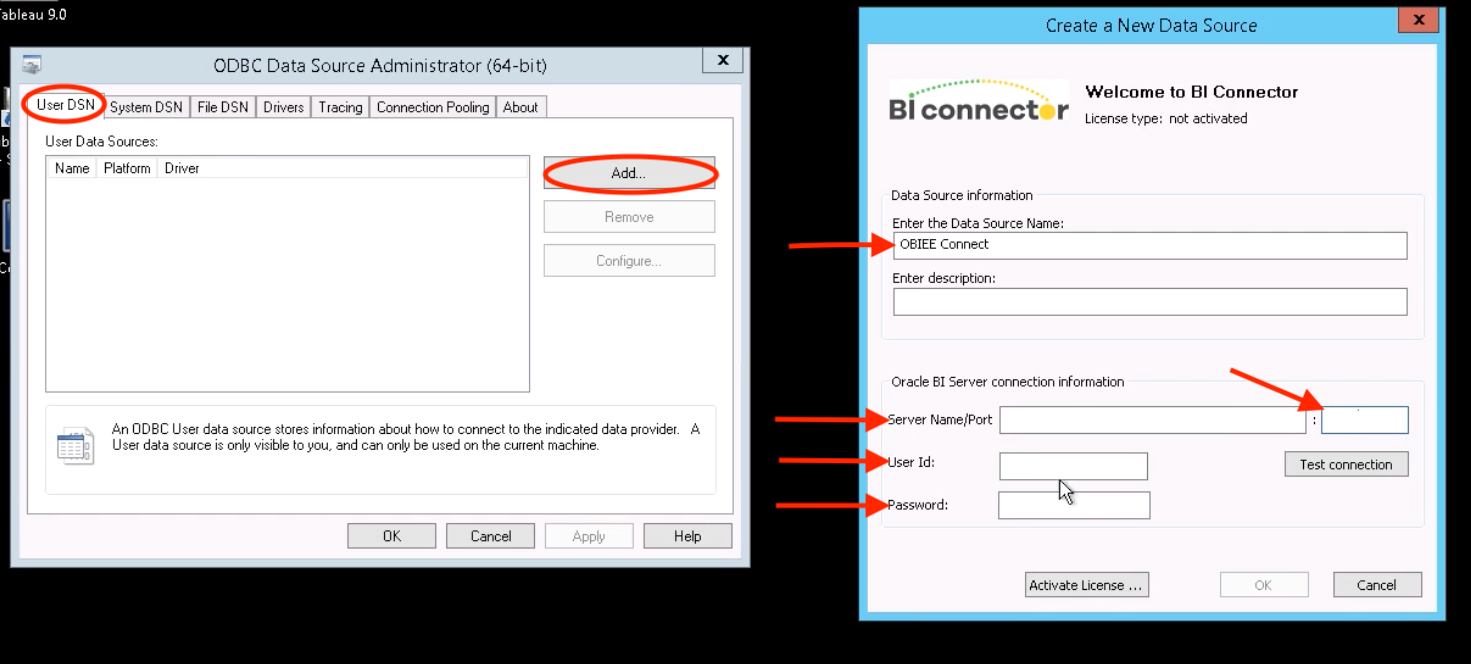Cancel the Create New Data Source dialog
Screen dimensions: 1471x664
click(1377, 585)
